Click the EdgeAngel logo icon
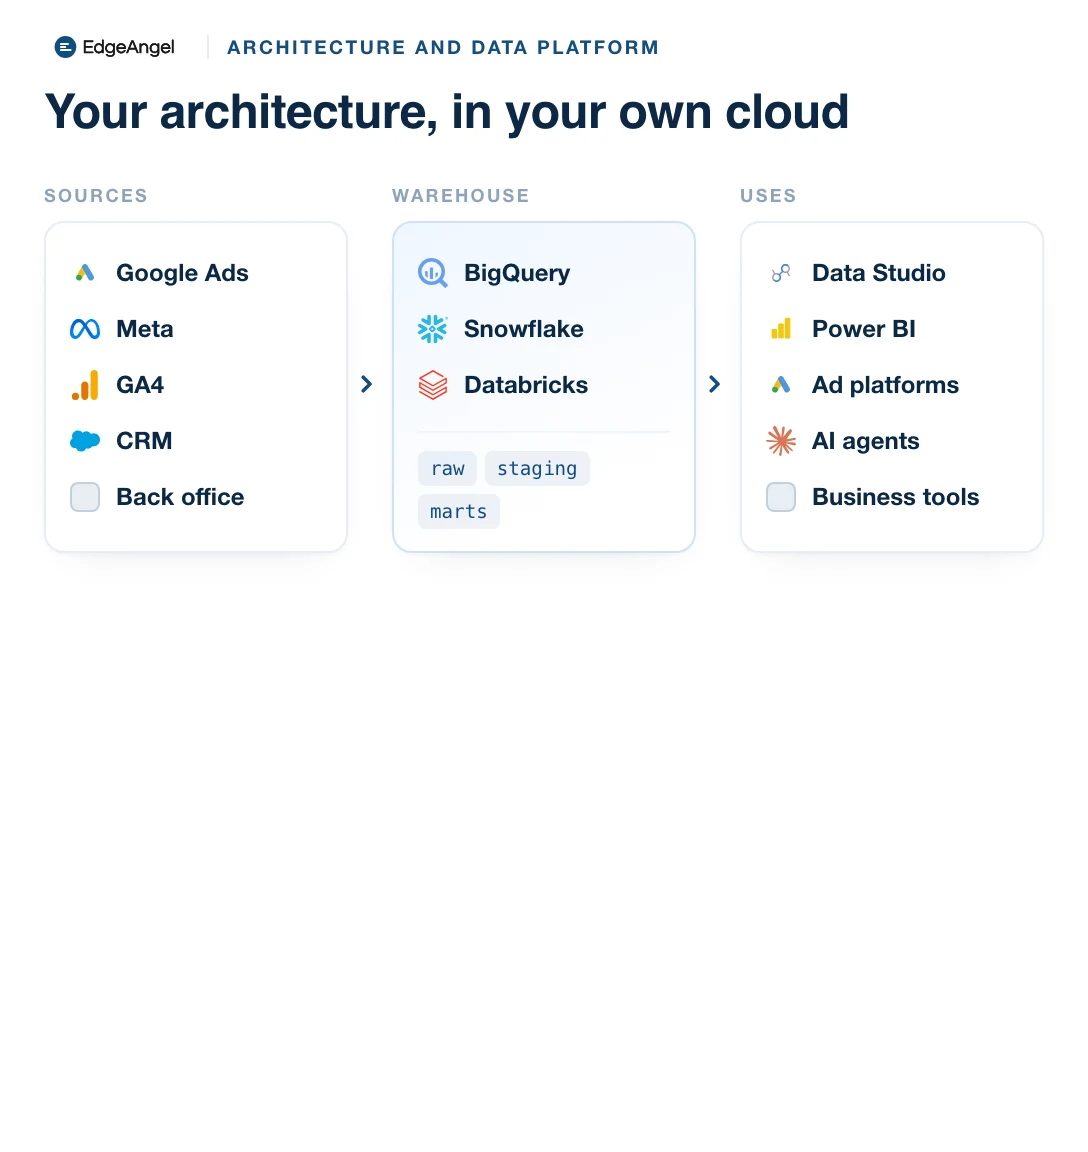This screenshot has height=1152, width=1088. click(x=65, y=47)
